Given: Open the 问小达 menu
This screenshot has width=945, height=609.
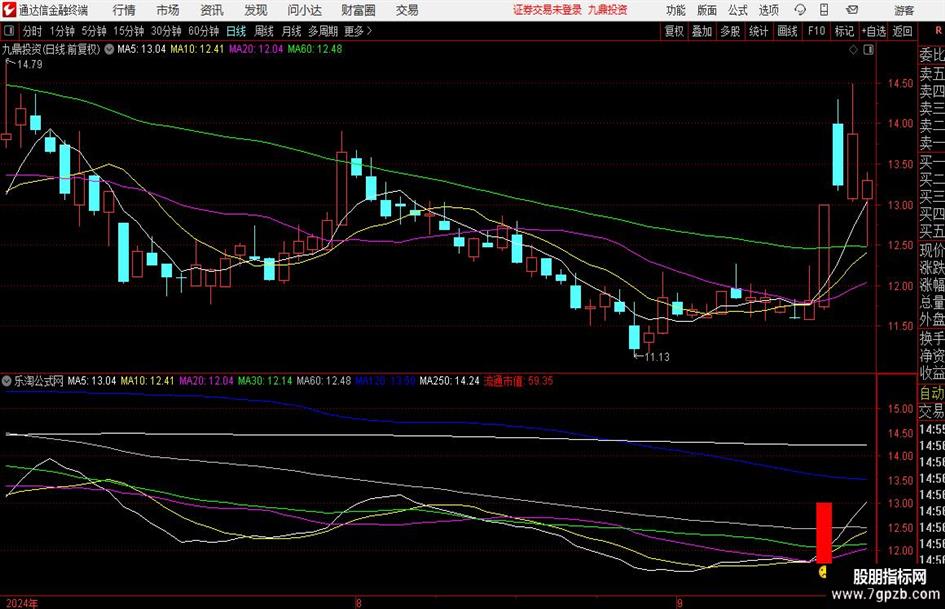Looking at the screenshot, I should 304,10.
